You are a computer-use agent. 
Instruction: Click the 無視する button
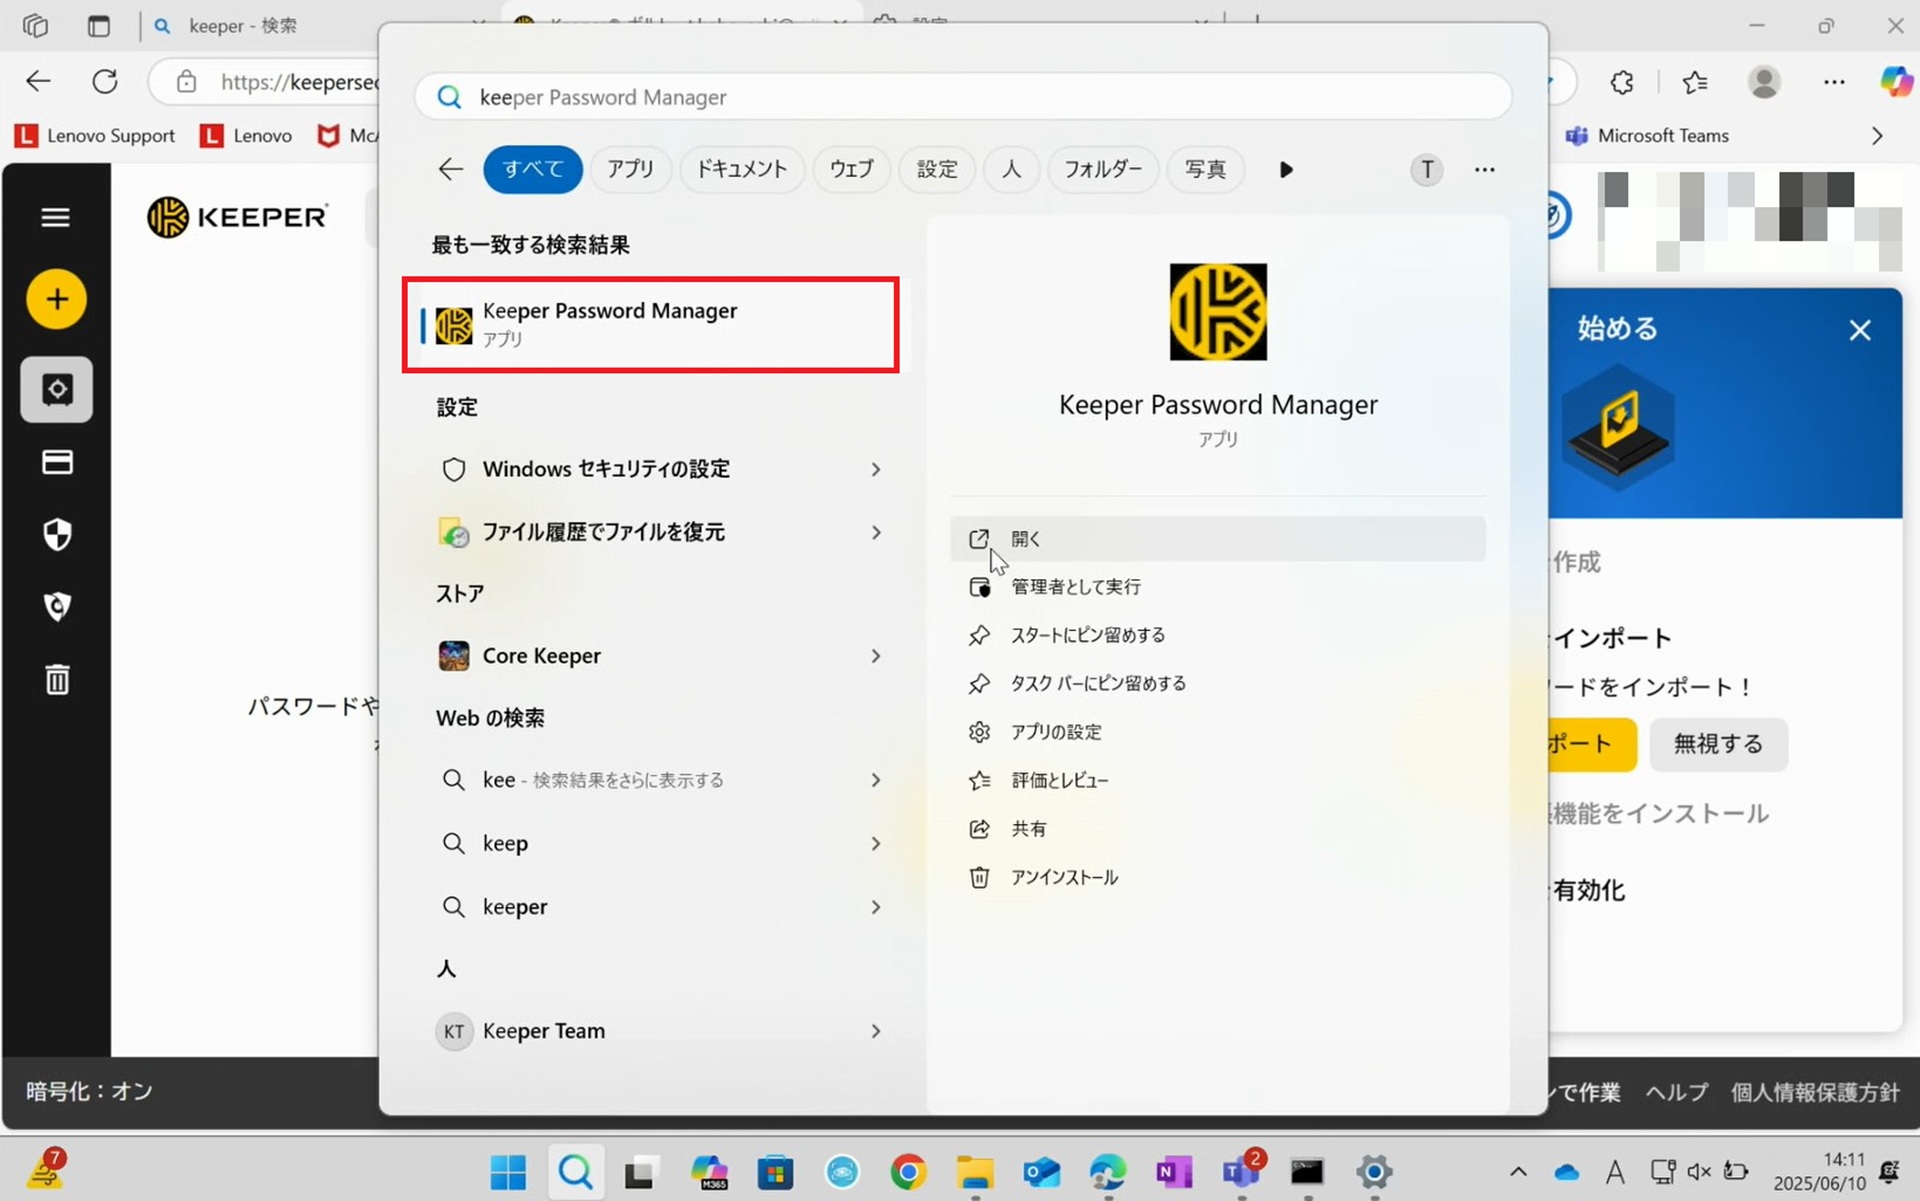tap(1717, 744)
